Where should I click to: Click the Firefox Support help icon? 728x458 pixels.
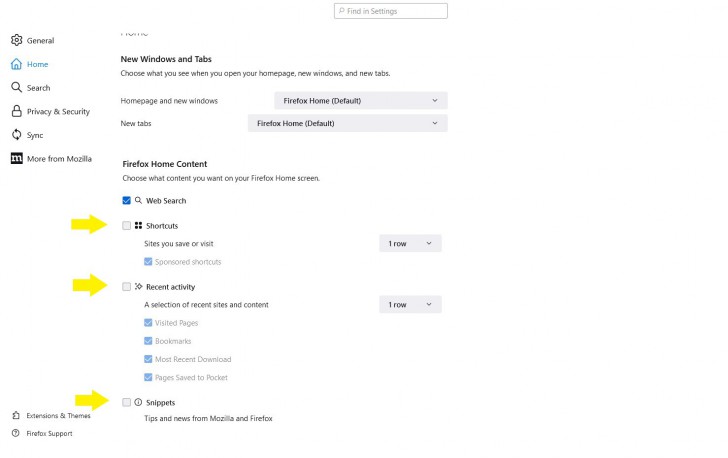[16, 433]
